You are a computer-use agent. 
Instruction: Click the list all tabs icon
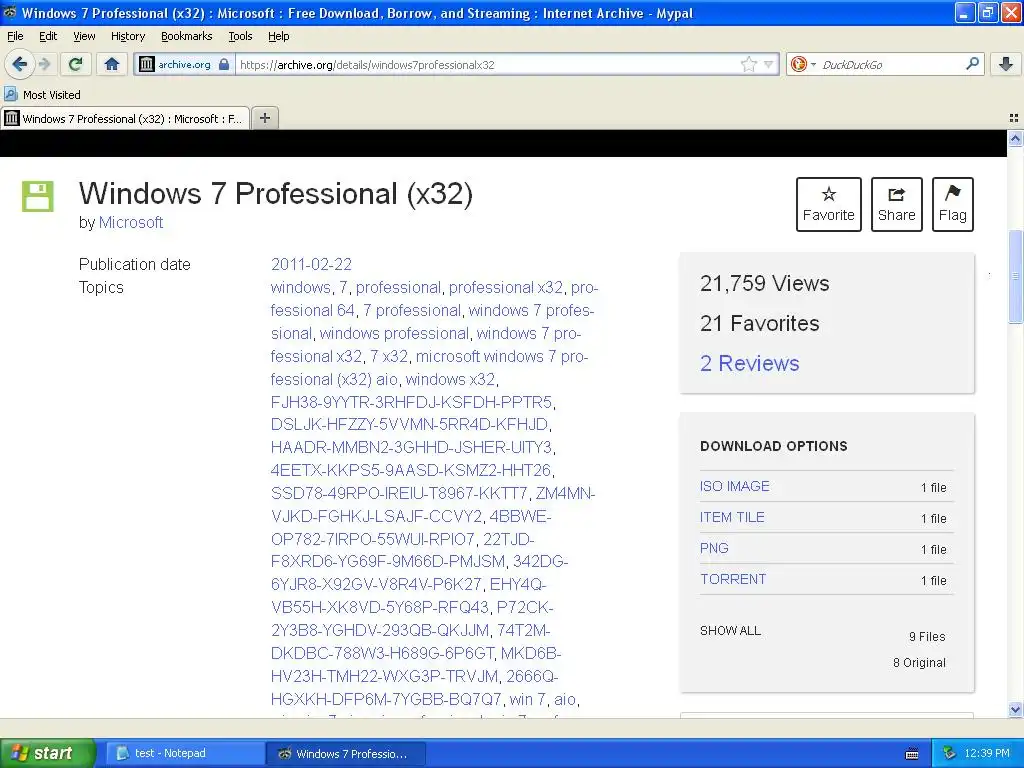coord(1014,118)
